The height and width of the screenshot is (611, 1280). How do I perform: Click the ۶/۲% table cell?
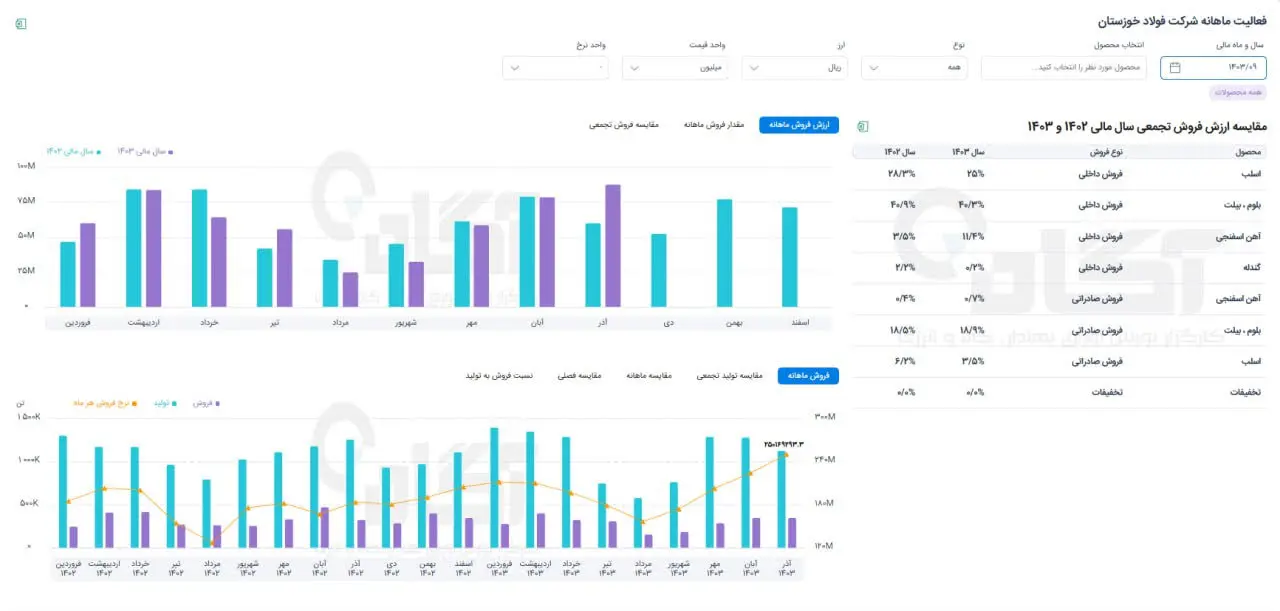903,361
